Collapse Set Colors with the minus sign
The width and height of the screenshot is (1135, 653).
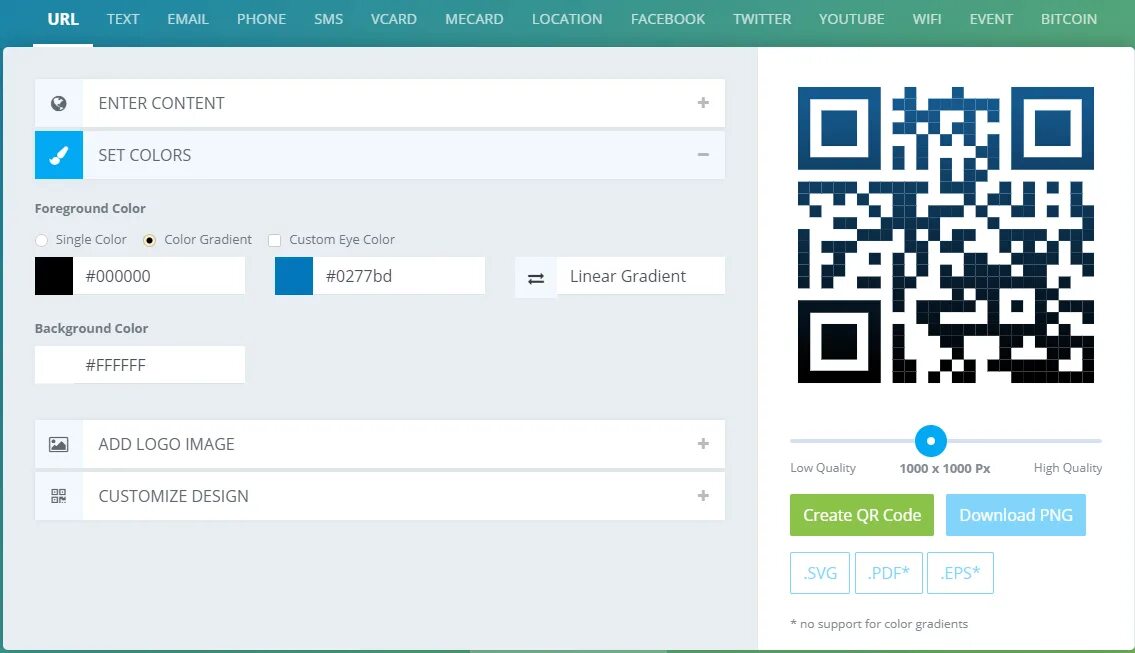click(x=703, y=155)
